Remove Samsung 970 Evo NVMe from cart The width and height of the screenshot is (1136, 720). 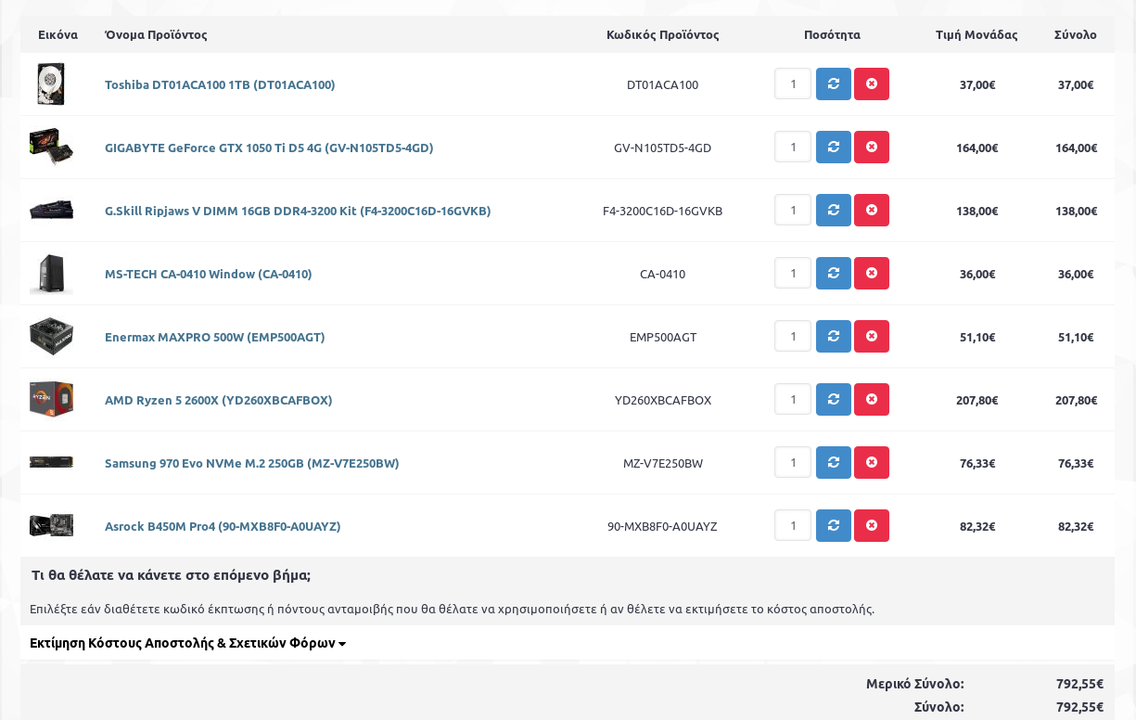(x=872, y=462)
